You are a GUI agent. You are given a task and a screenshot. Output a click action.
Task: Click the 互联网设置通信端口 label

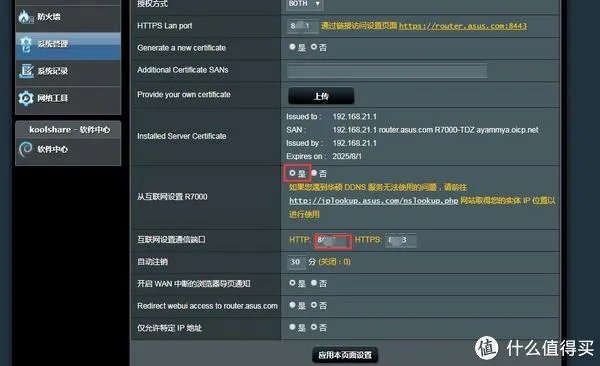[171, 240]
